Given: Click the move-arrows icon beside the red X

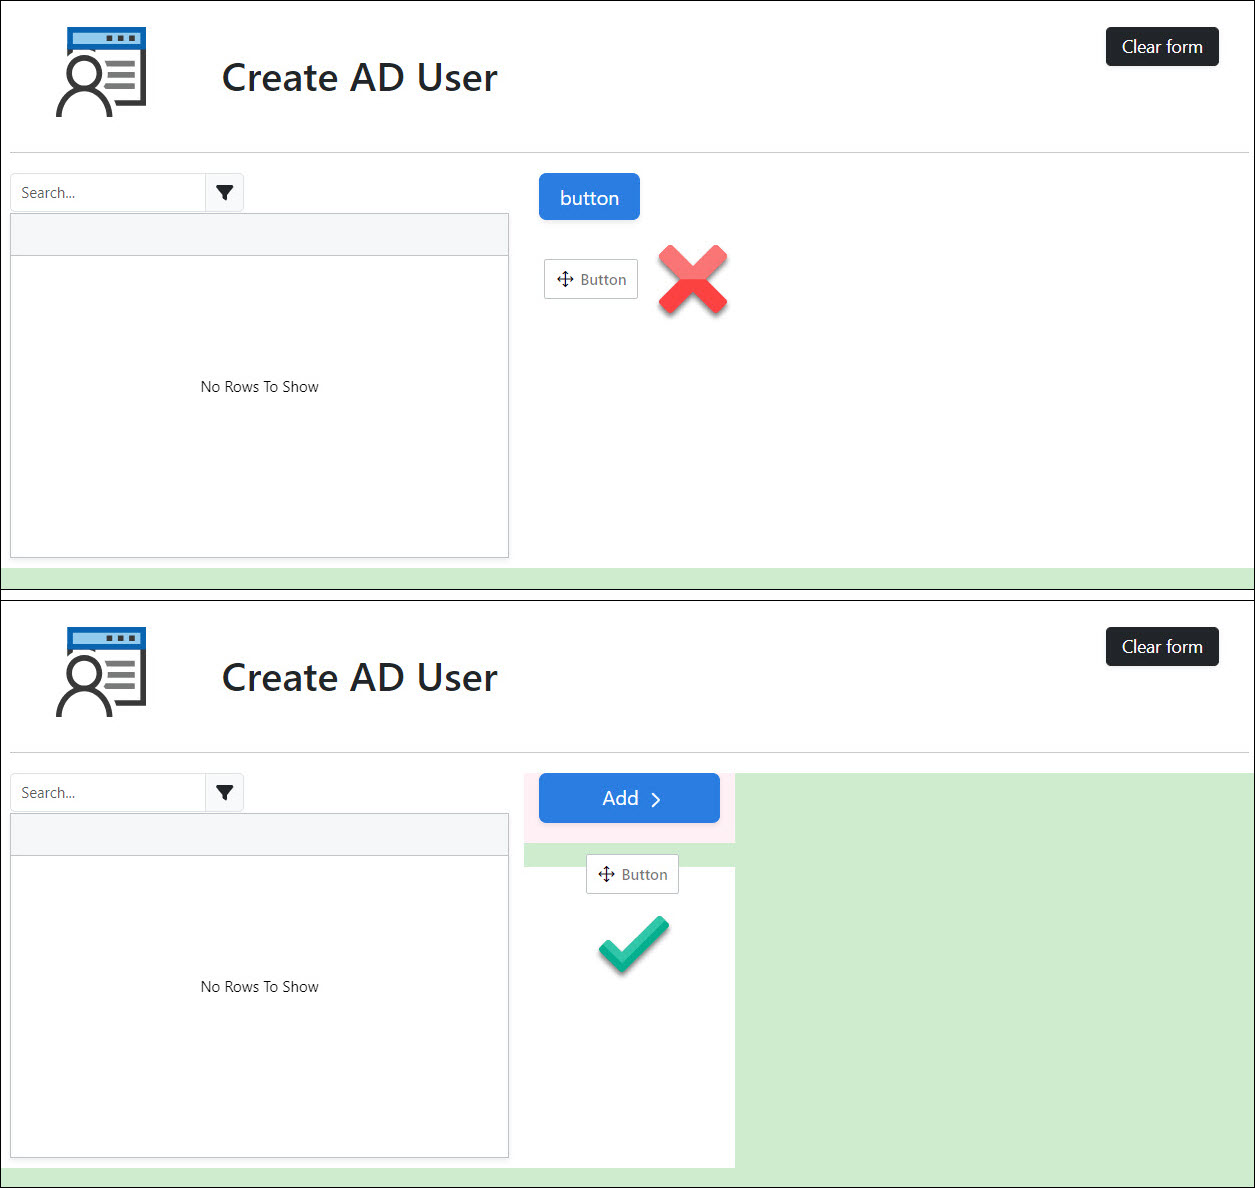Looking at the screenshot, I should pos(565,280).
